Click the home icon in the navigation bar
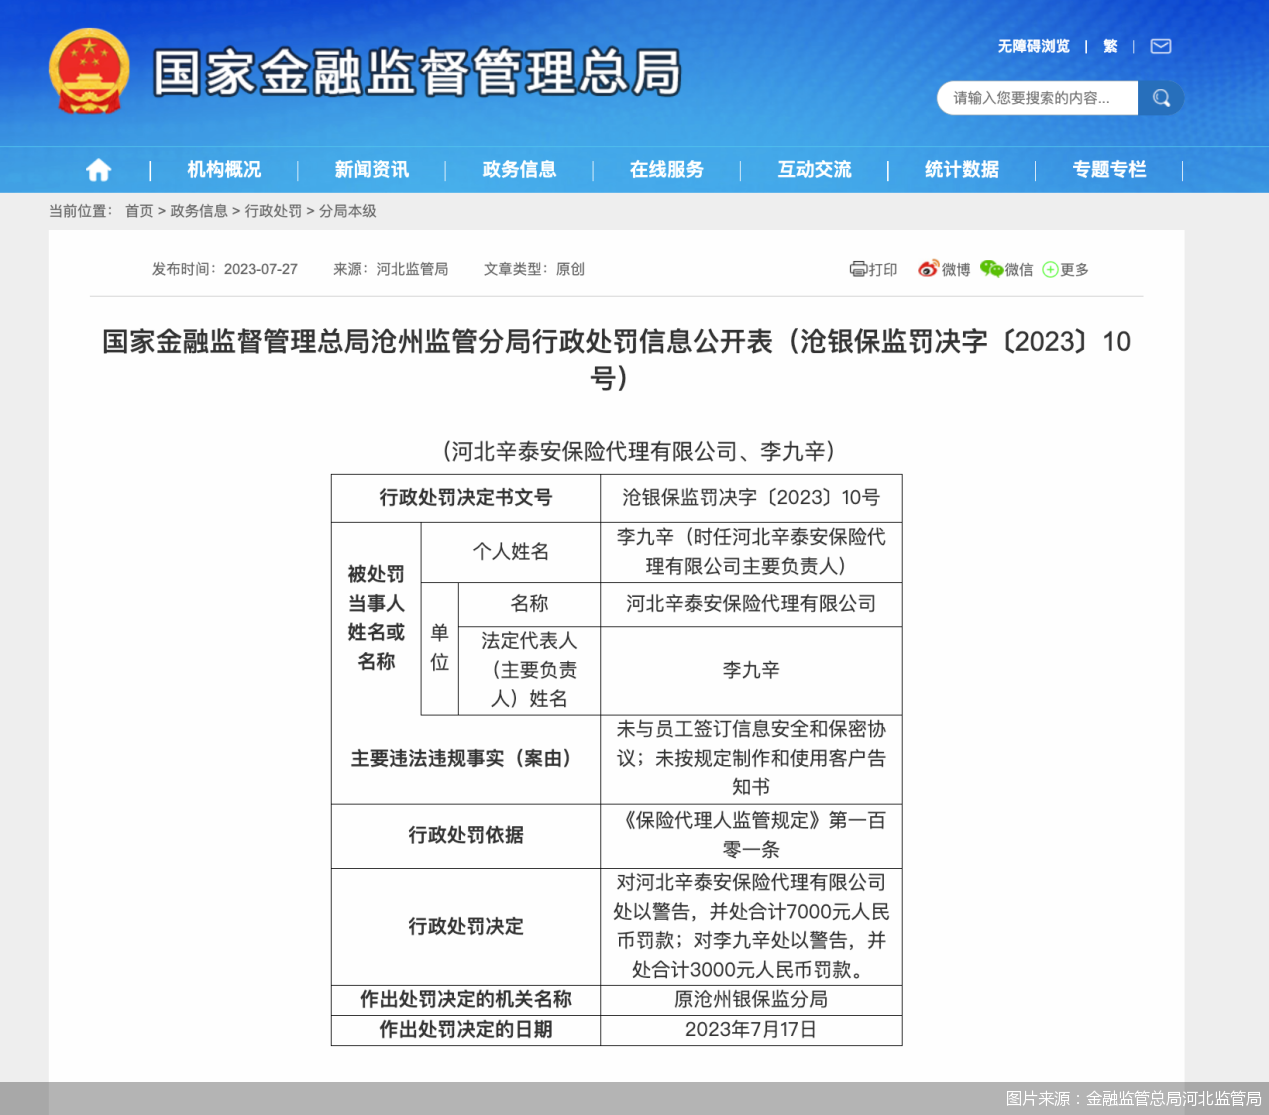The image size is (1269, 1115). click(97, 169)
